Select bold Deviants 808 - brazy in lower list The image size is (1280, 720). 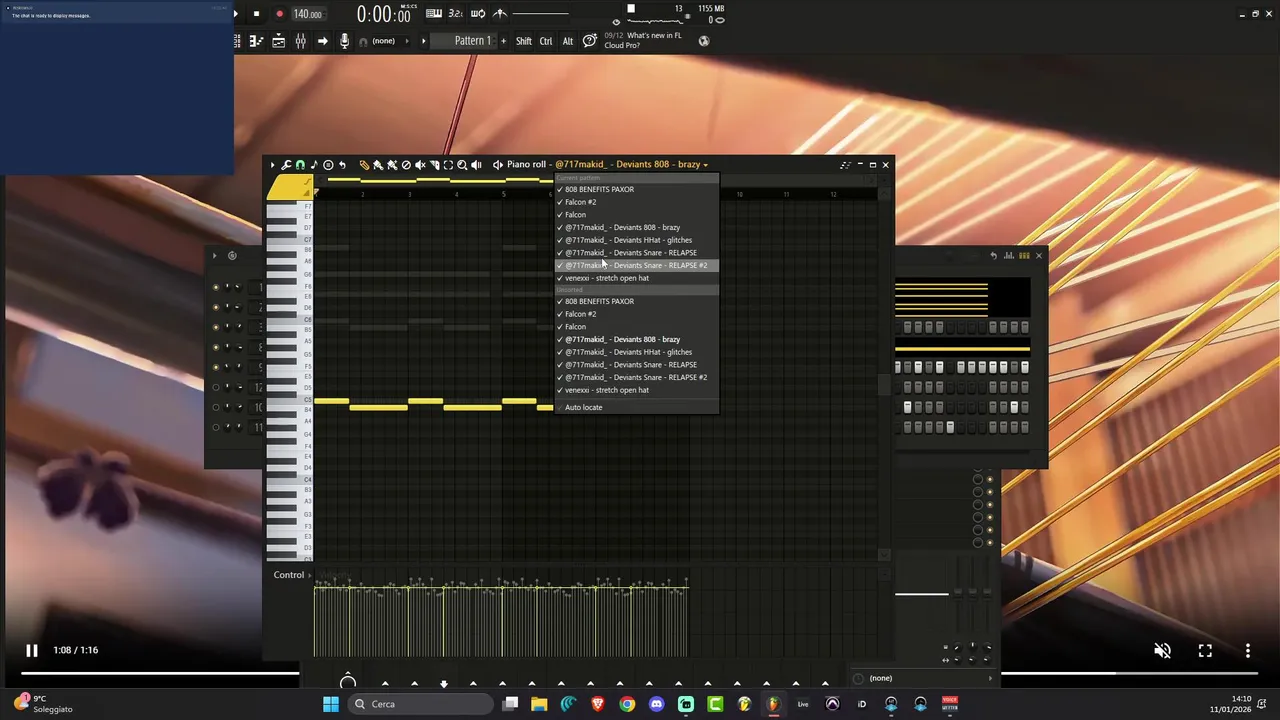coord(636,339)
